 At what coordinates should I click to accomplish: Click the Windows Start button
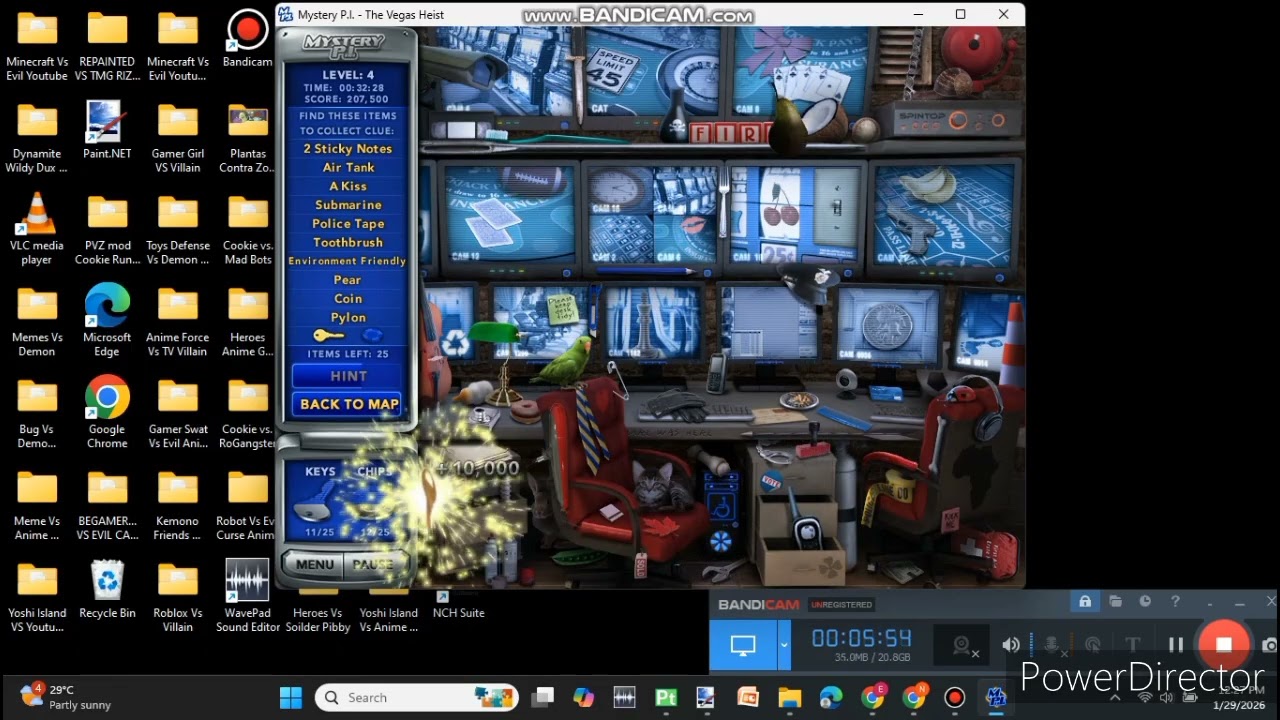point(290,697)
